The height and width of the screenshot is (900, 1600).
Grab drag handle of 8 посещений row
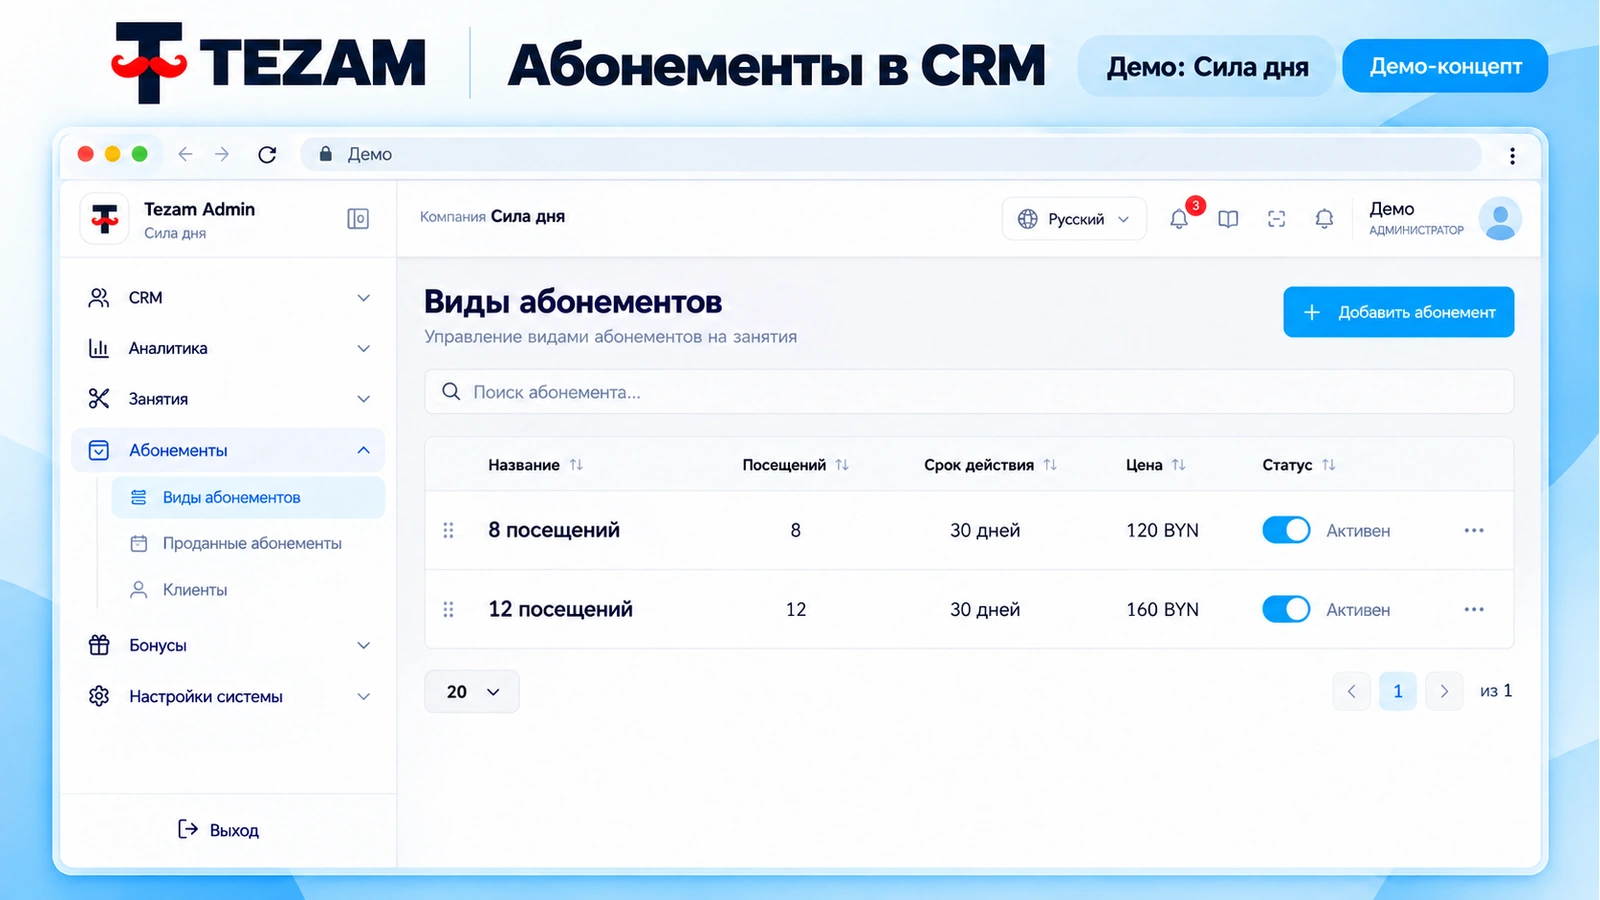point(448,530)
